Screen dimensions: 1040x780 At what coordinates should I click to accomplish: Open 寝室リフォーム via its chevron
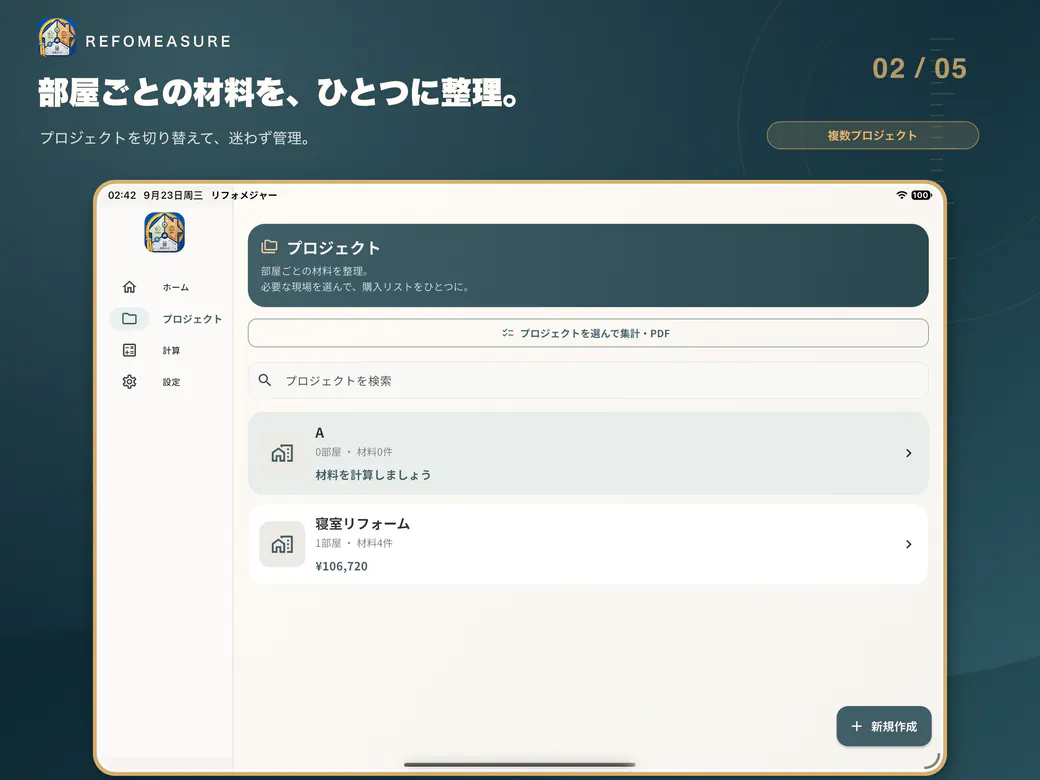point(909,544)
